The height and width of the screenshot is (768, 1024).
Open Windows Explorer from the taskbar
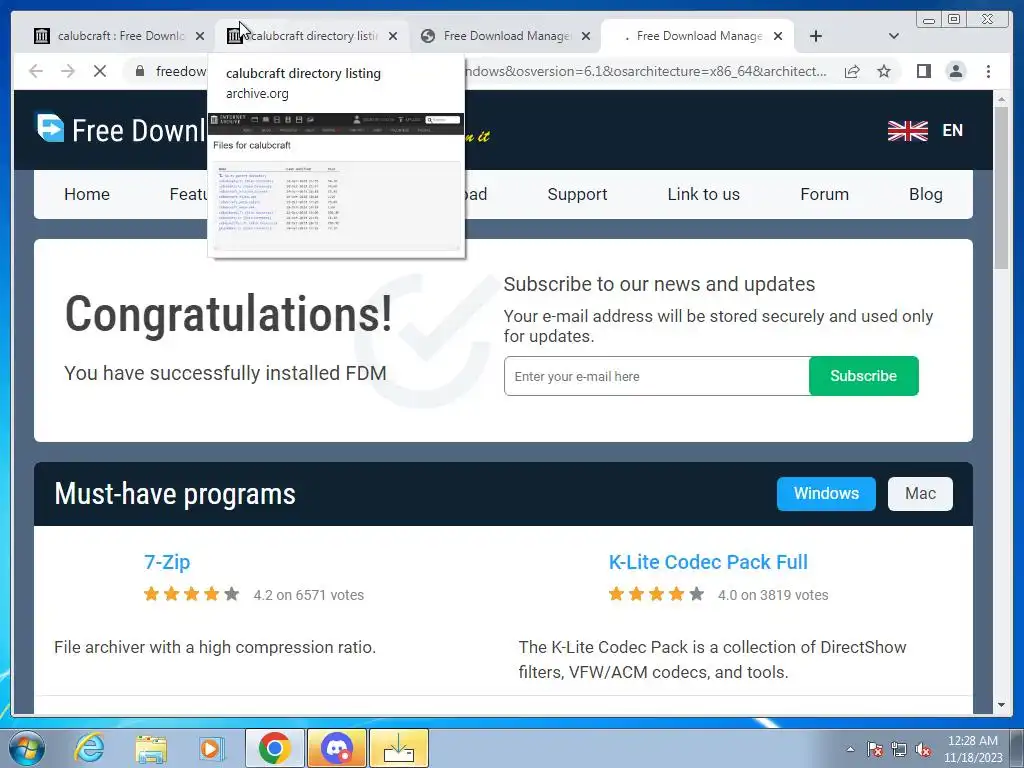[151, 748]
